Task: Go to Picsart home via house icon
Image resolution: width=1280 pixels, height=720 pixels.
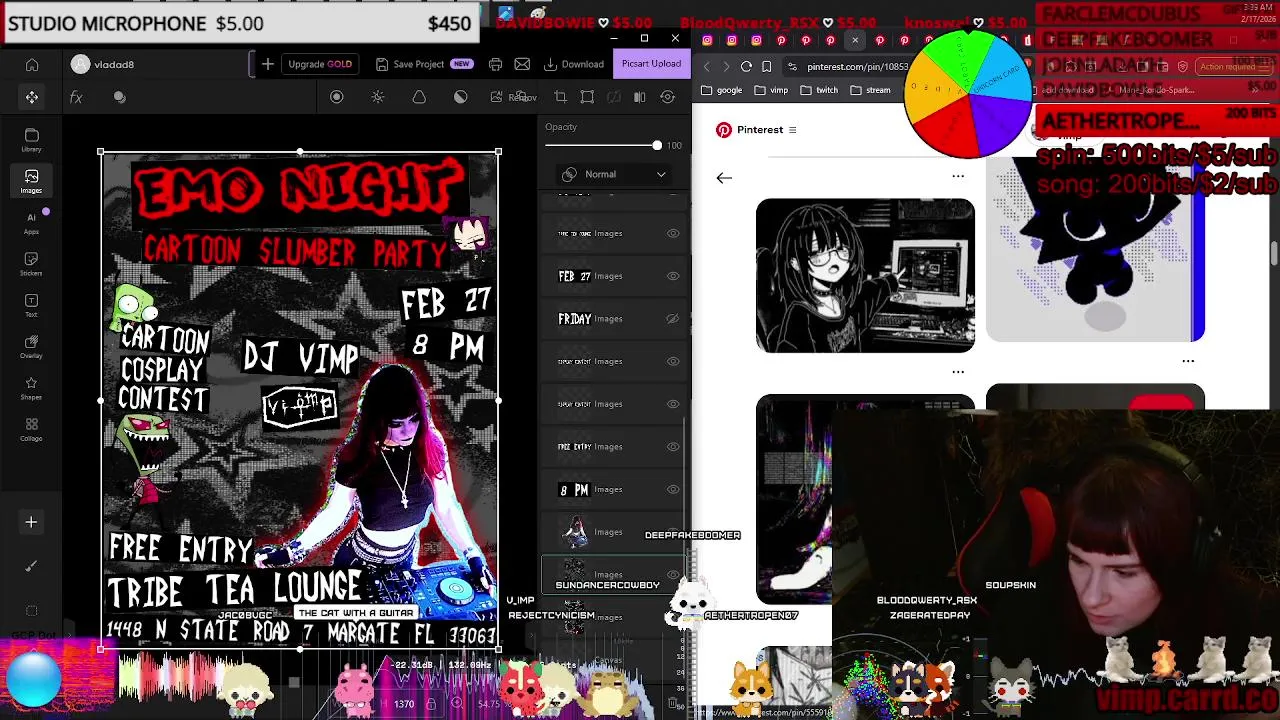Action: pyautogui.click(x=32, y=65)
